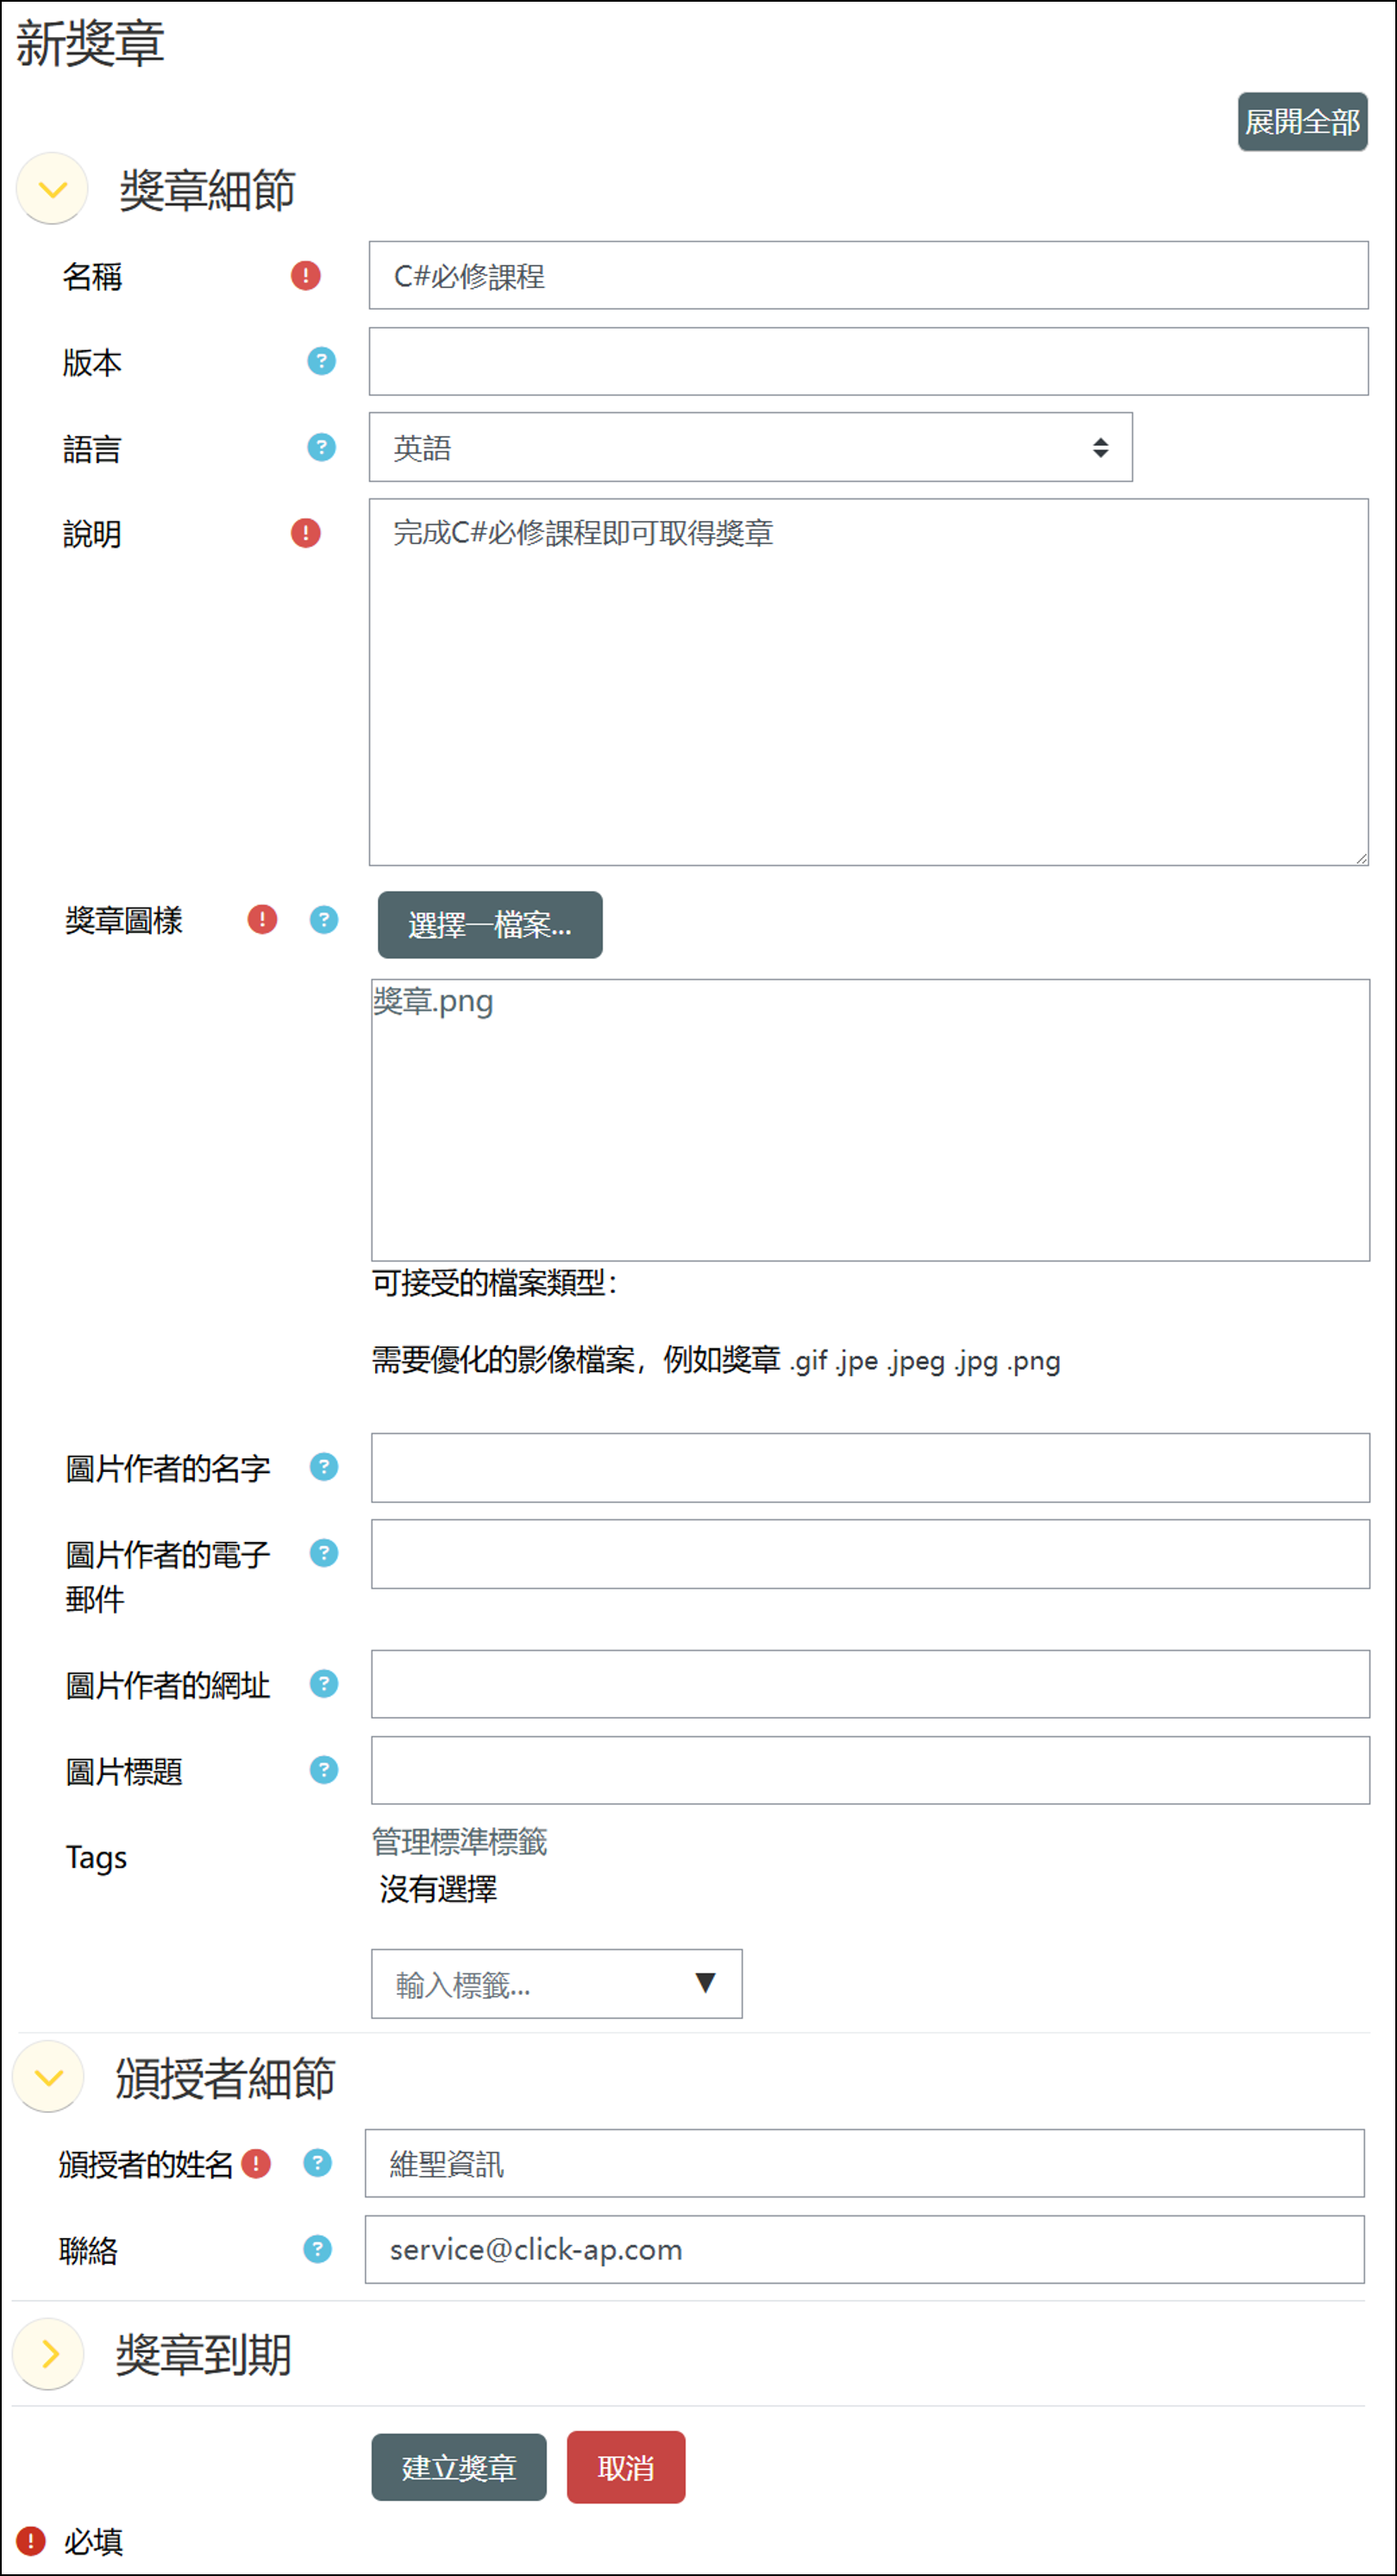Image resolution: width=1397 pixels, height=2576 pixels.
Task: Click the 聯絡 field with service@click-ap.com
Action: [864, 2249]
